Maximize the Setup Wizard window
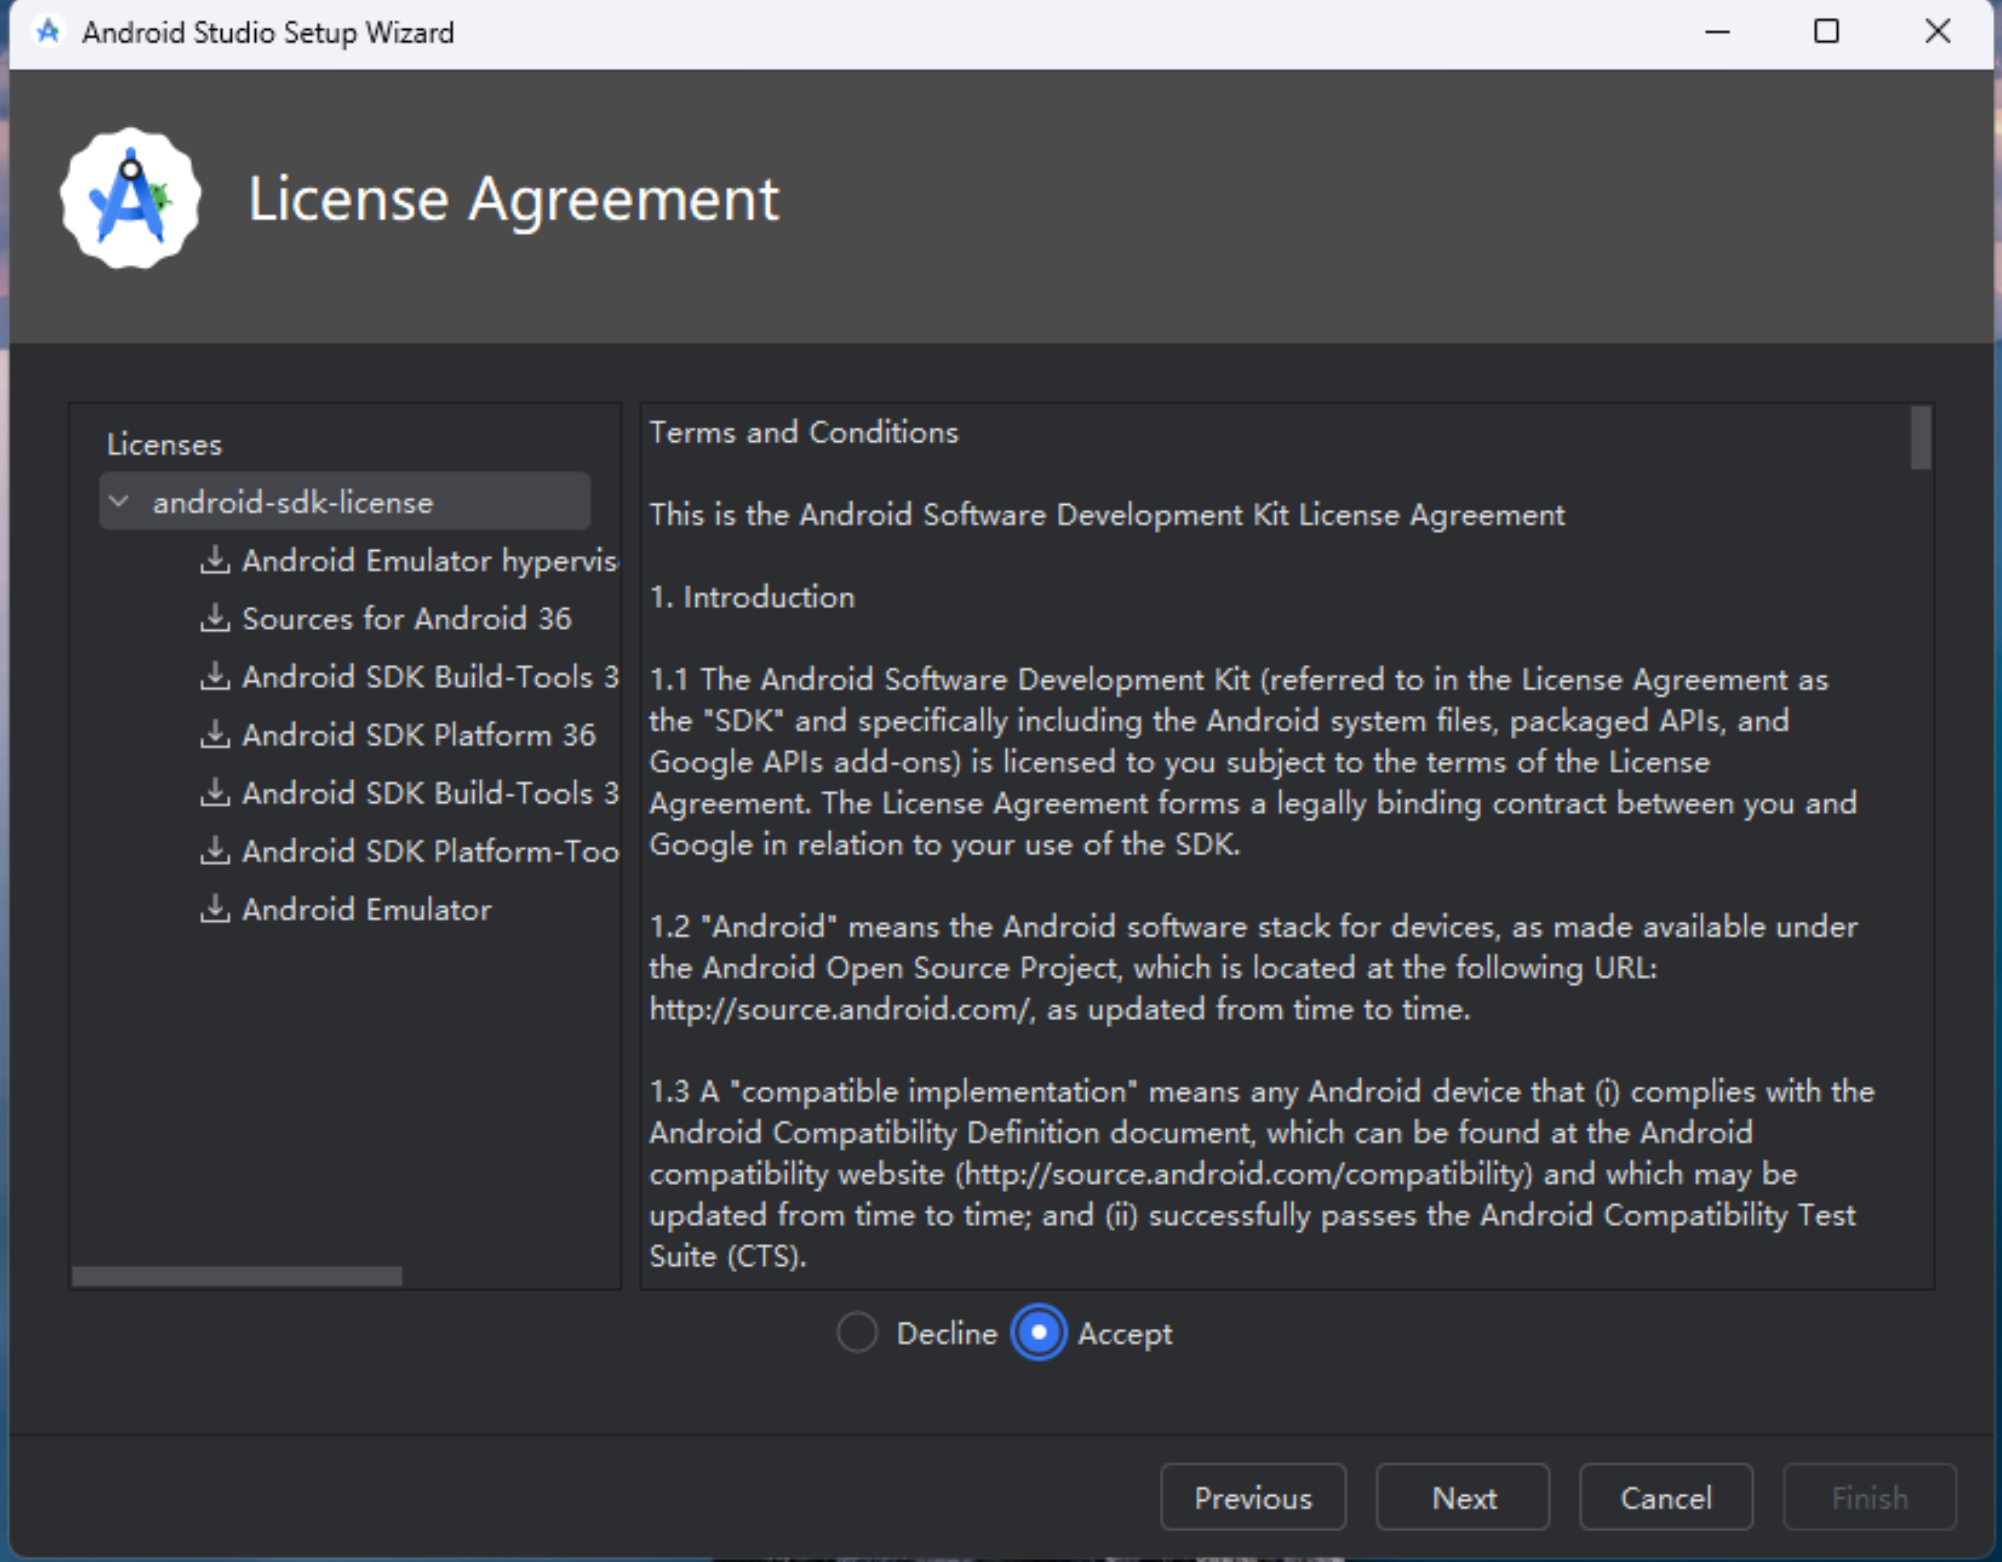 (x=1826, y=32)
